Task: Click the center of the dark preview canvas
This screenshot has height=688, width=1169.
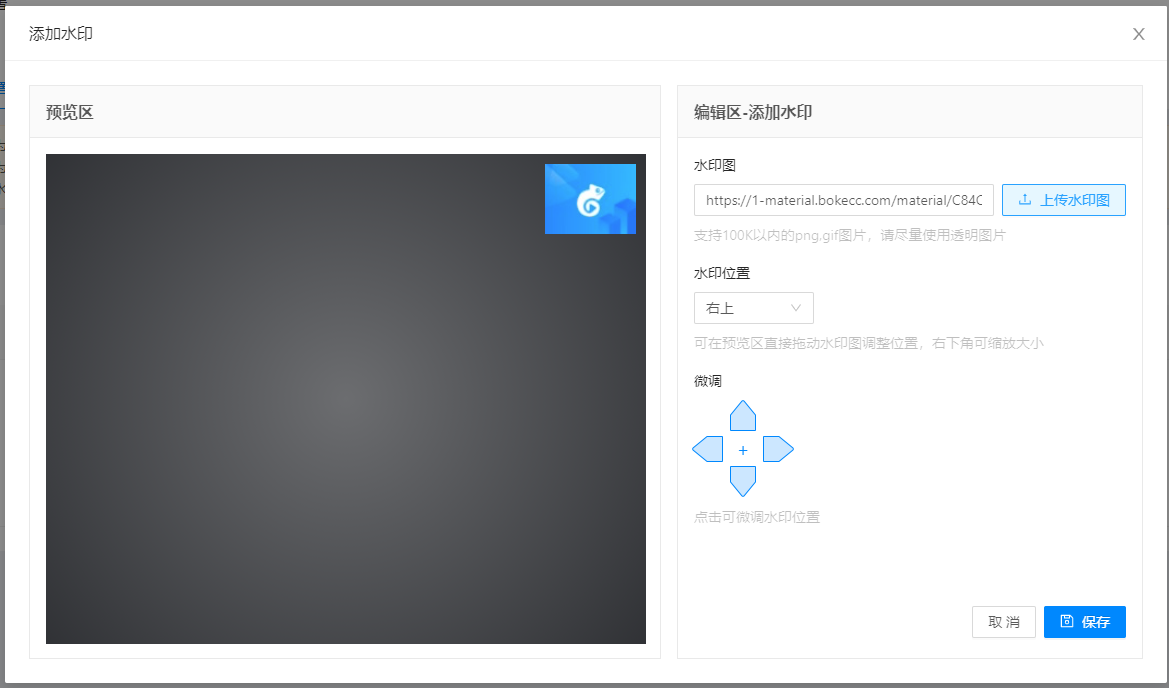Action: [x=346, y=399]
